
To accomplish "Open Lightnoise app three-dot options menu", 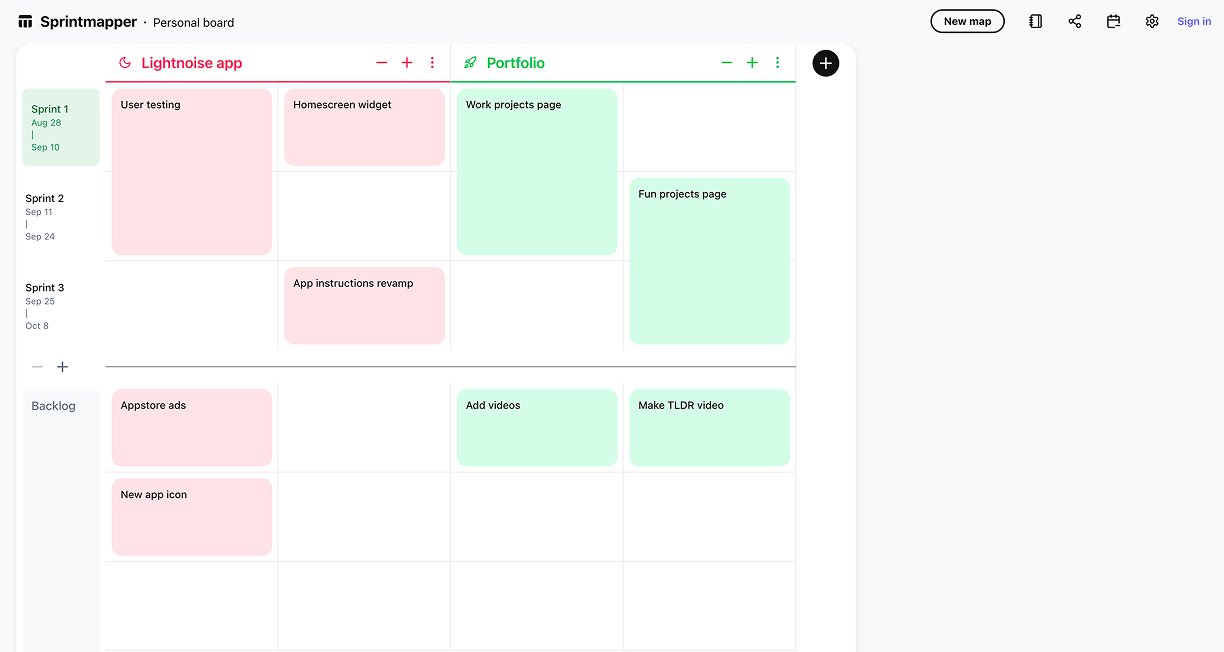I will [x=432, y=63].
